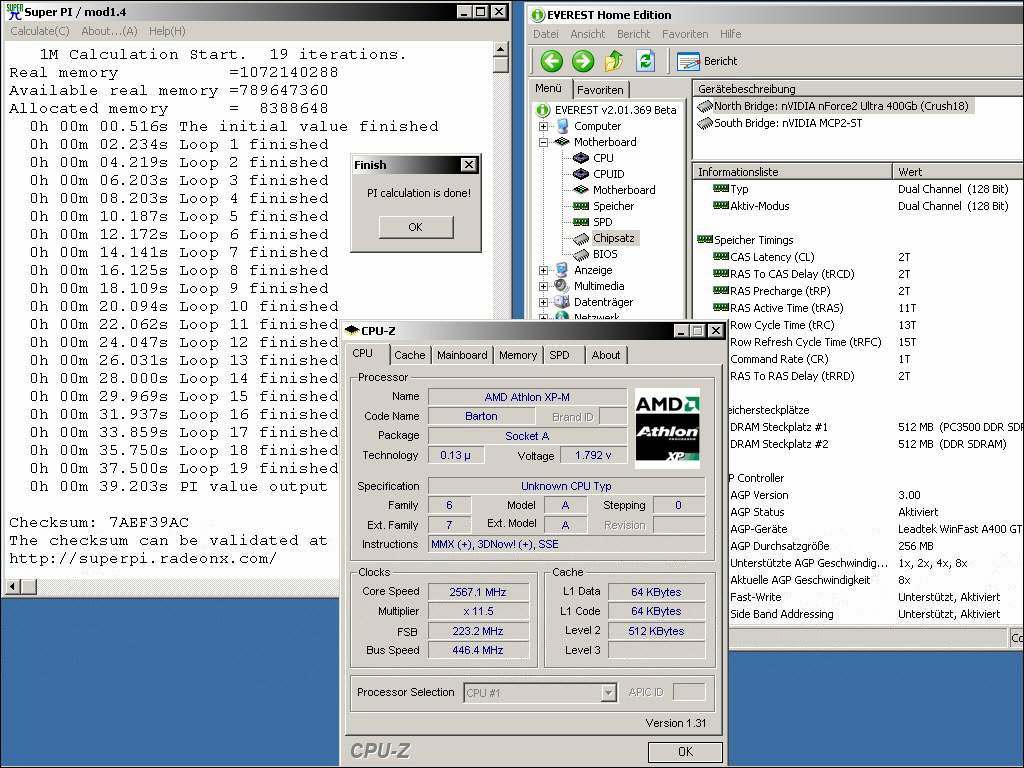Click the EVEREST title bar info icon
The width and height of the screenshot is (1024, 768).
(537, 15)
